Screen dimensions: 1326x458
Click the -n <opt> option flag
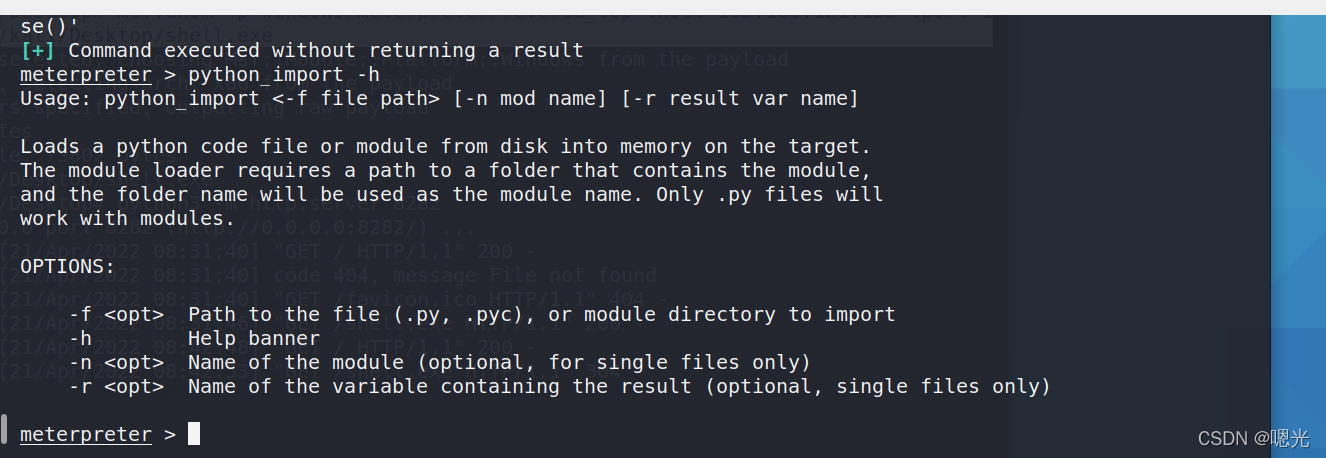[116, 363]
